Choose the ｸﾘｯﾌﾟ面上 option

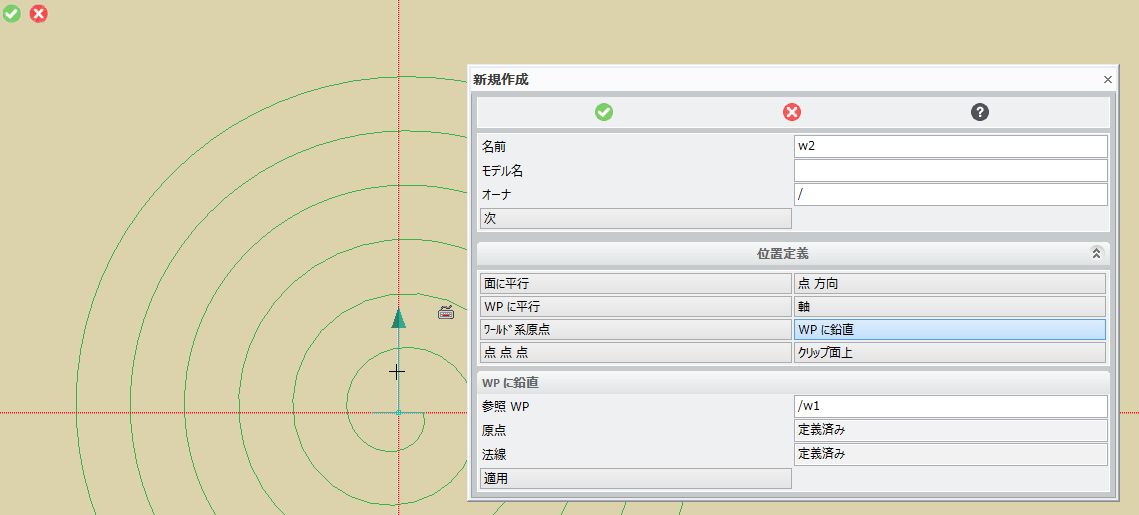[950, 353]
